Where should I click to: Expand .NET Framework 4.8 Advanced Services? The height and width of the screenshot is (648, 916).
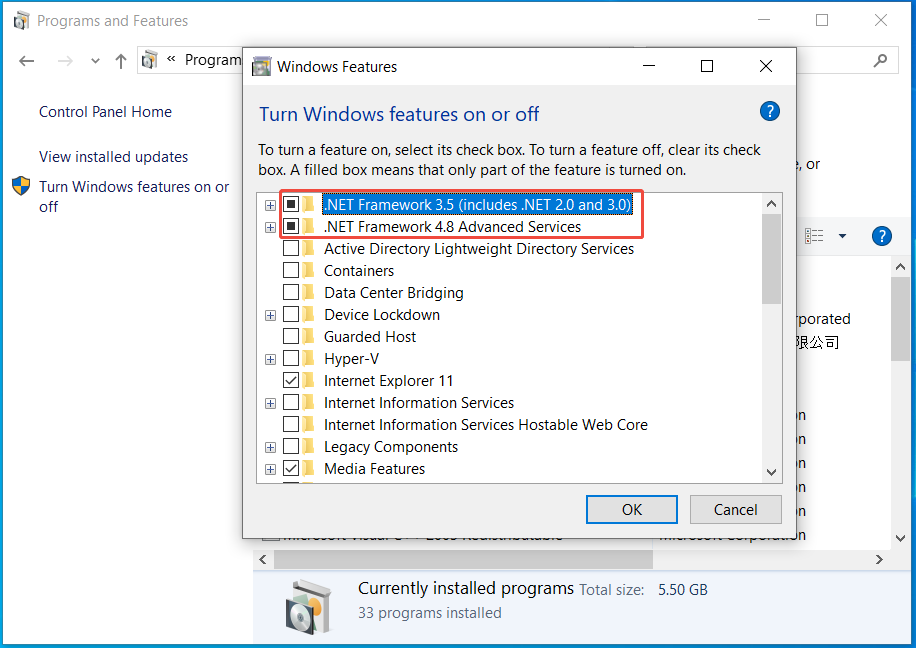tap(270, 227)
